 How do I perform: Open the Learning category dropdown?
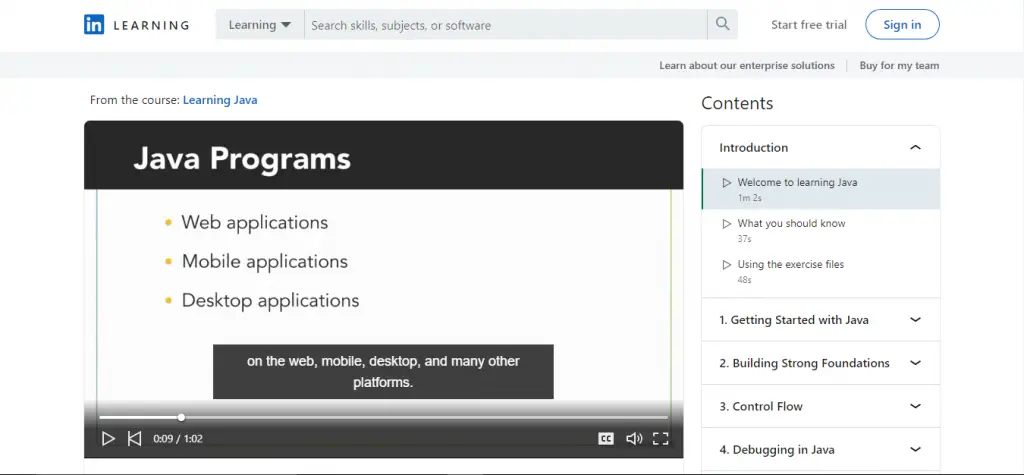coord(259,25)
